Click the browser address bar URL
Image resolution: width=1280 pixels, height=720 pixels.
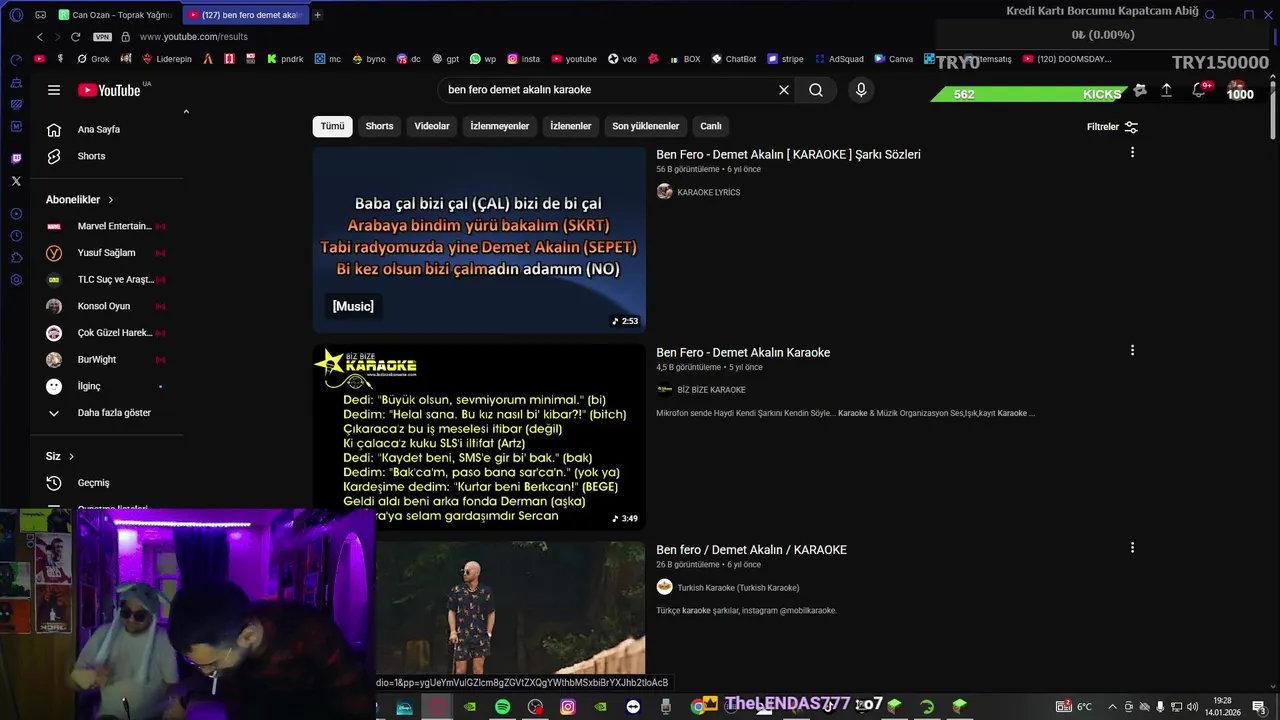193,37
